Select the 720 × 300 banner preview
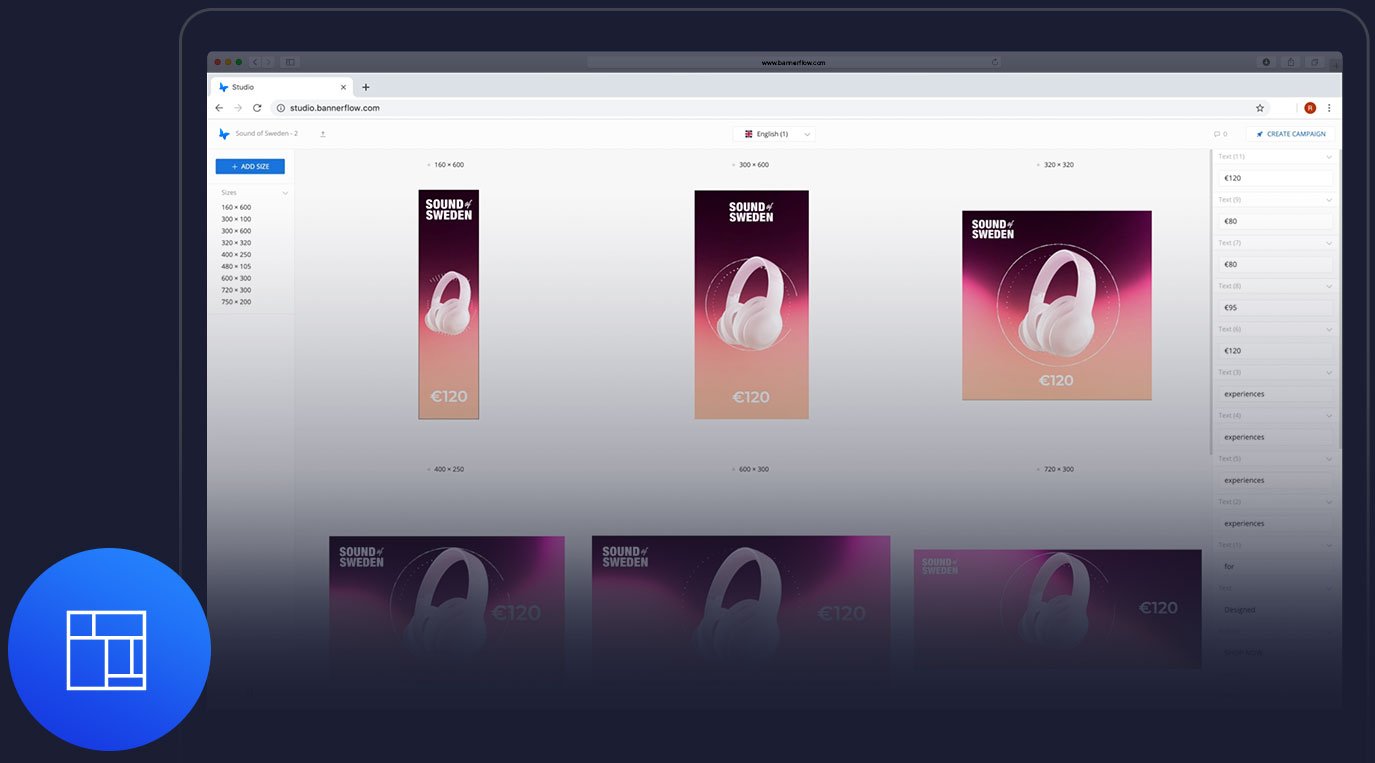This screenshot has width=1375, height=763. point(1058,609)
